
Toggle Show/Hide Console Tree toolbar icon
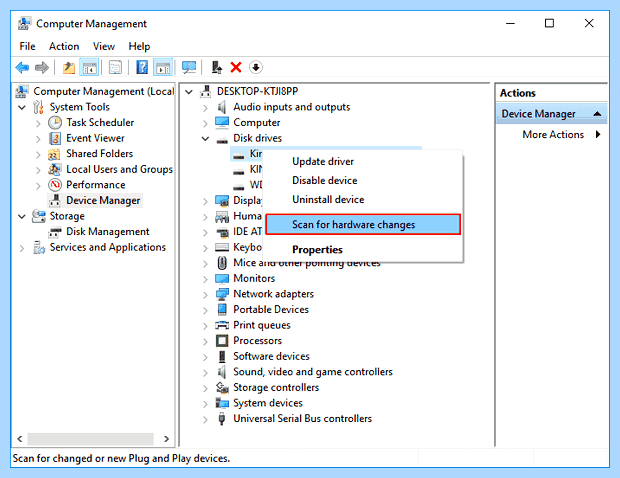89,68
